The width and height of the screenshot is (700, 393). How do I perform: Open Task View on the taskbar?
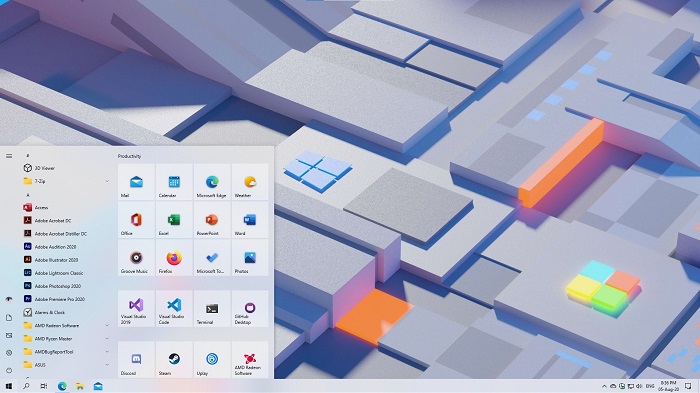[44, 386]
